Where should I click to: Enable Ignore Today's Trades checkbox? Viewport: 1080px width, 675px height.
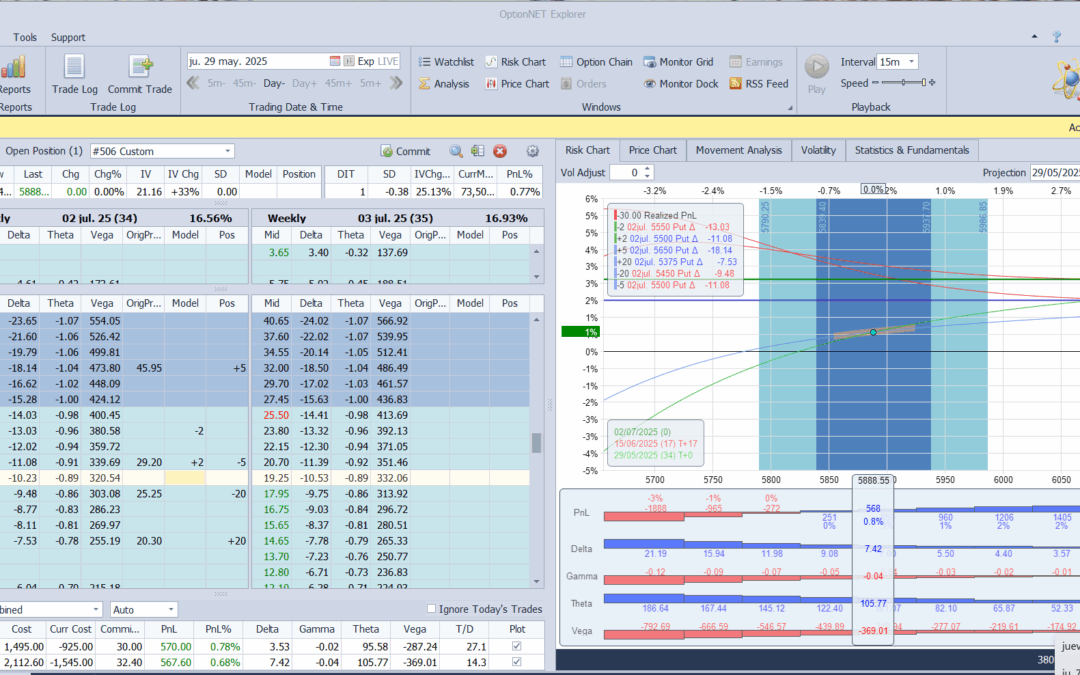point(431,609)
